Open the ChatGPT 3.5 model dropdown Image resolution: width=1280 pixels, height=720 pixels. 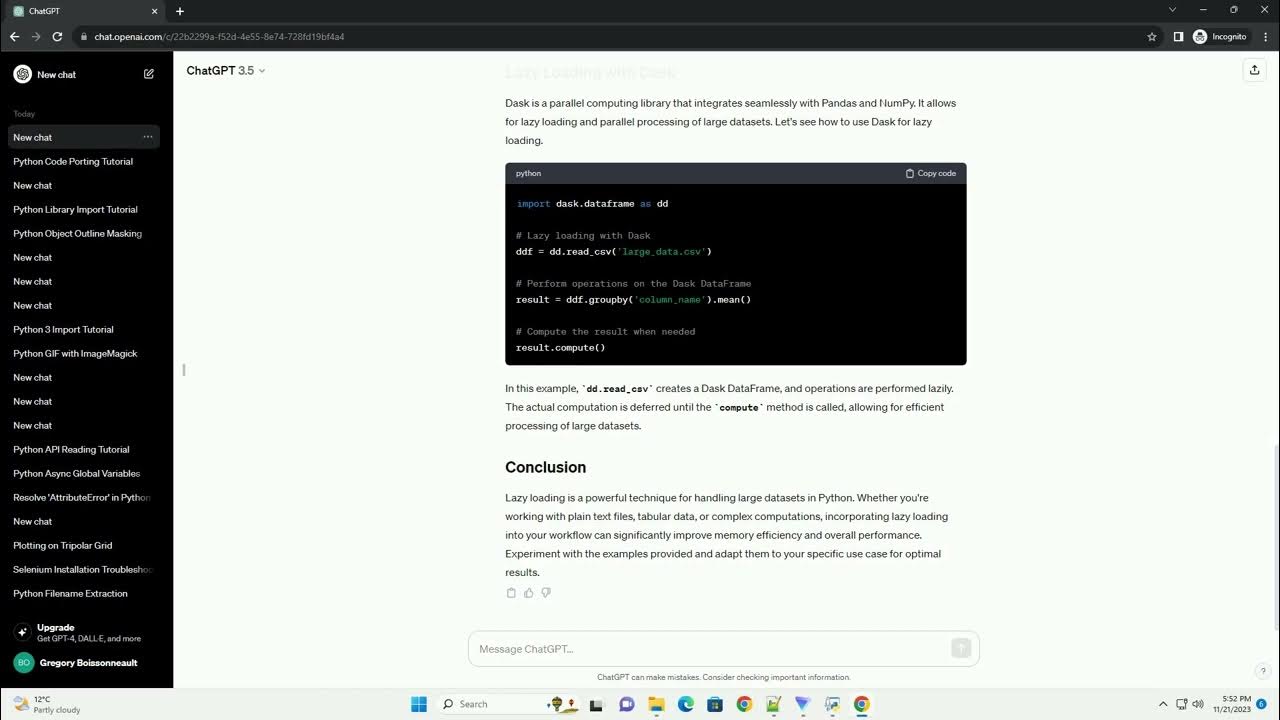point(226,70)
